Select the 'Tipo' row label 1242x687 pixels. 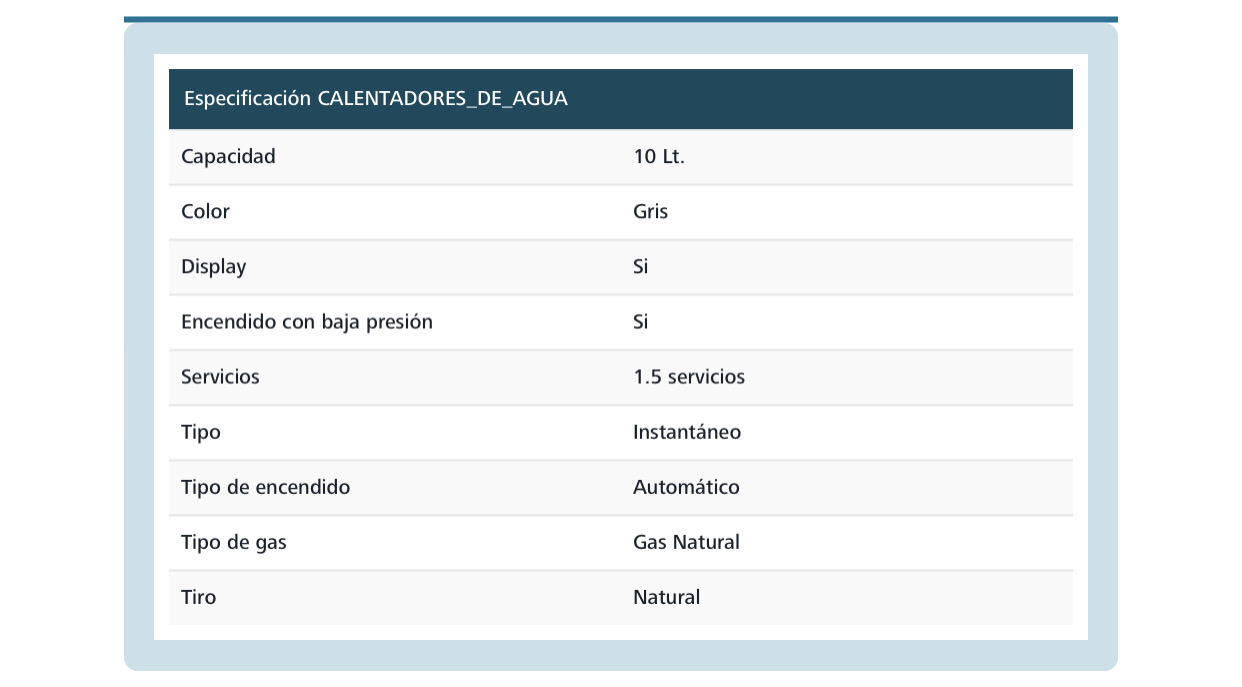[201, 432]
